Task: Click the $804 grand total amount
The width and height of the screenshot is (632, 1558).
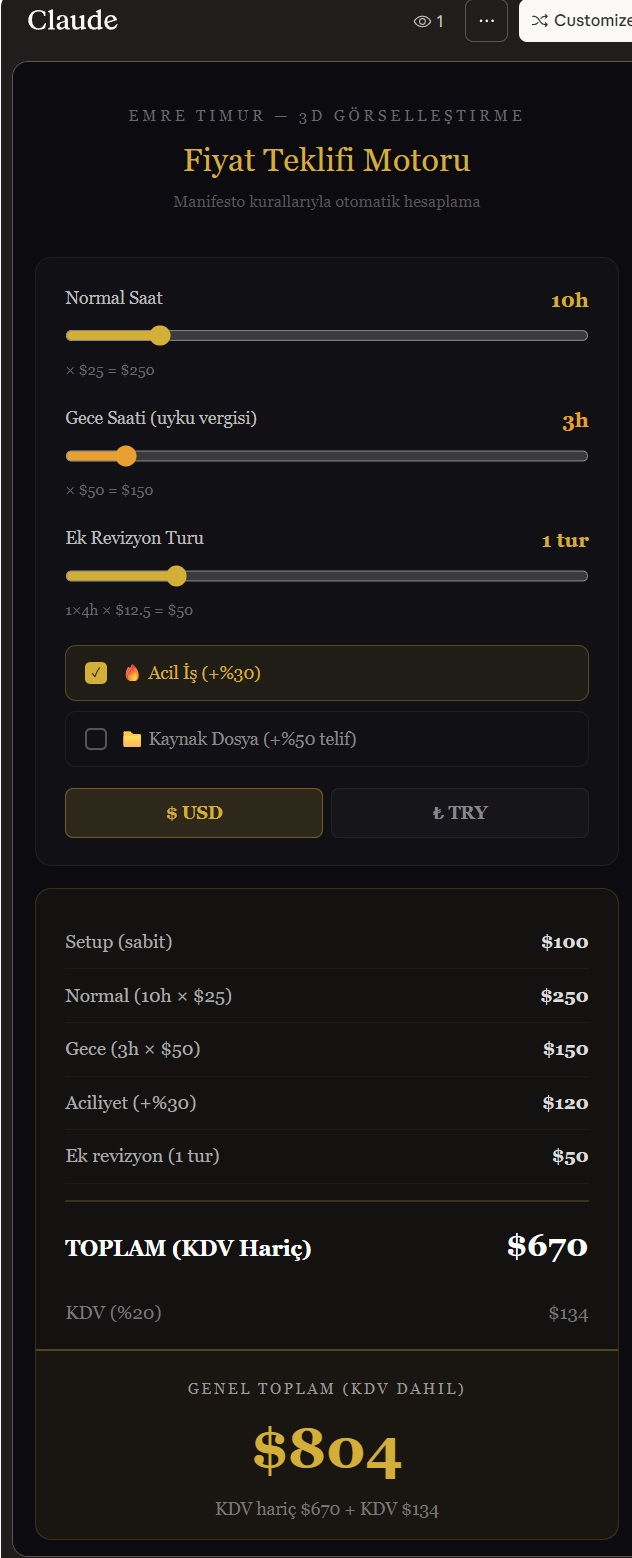Action: tap(327, 1451)
